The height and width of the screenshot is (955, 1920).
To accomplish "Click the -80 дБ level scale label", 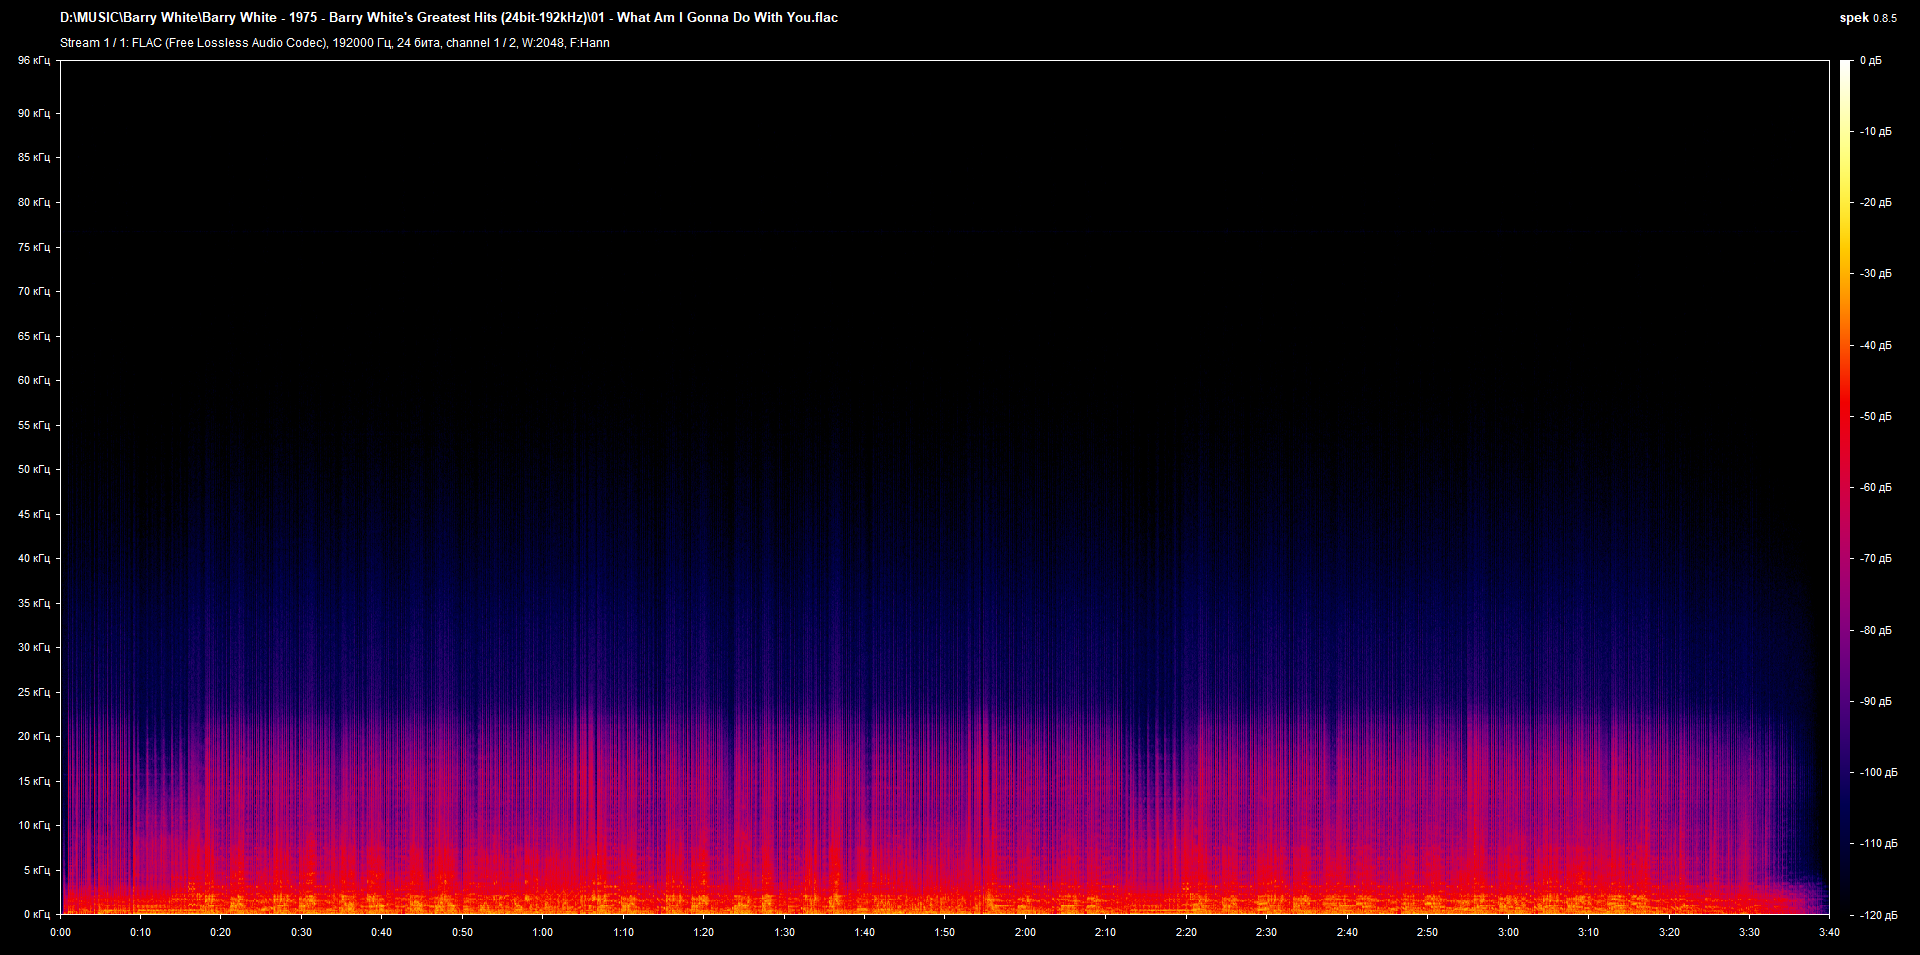I will [1875, 630].
